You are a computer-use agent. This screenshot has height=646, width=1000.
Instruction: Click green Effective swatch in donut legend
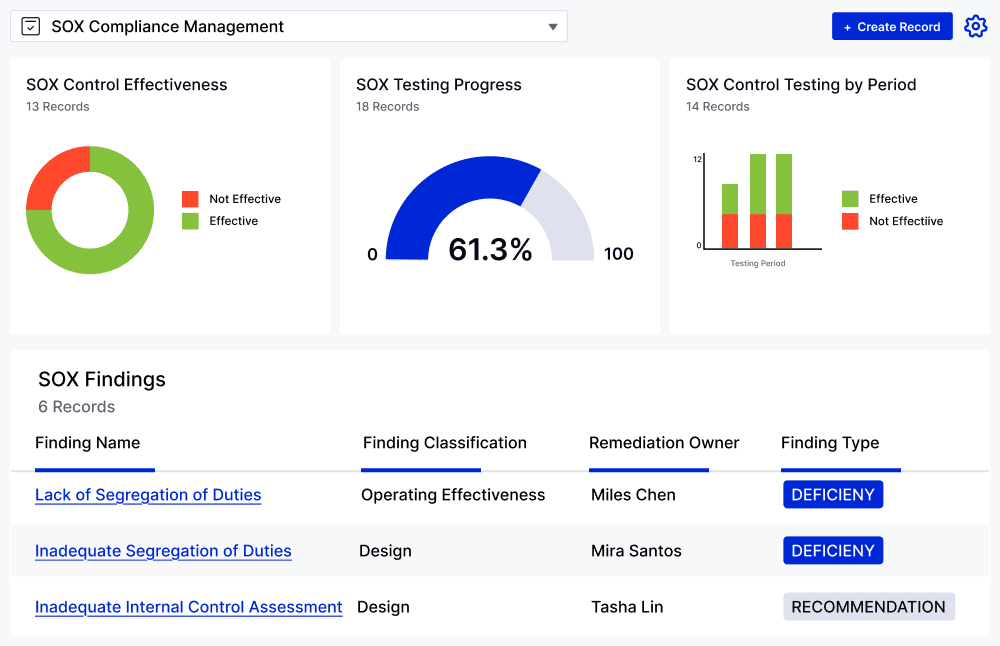click(x=190, y=221)
